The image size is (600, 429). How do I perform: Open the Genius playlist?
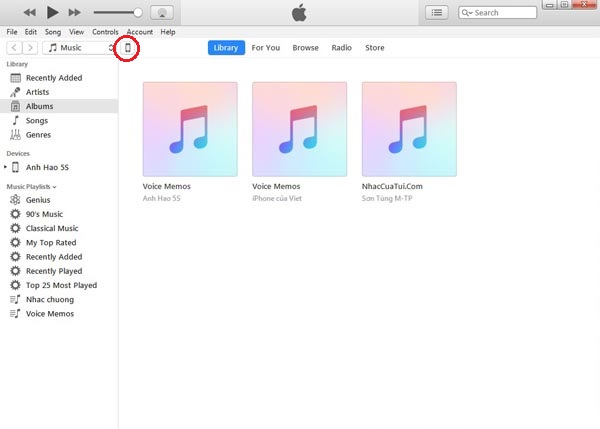[x=59, y=200]
